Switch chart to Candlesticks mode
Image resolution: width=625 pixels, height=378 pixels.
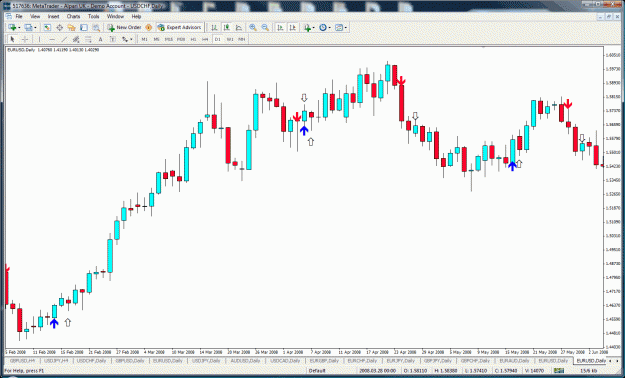[x=227, y=28]
